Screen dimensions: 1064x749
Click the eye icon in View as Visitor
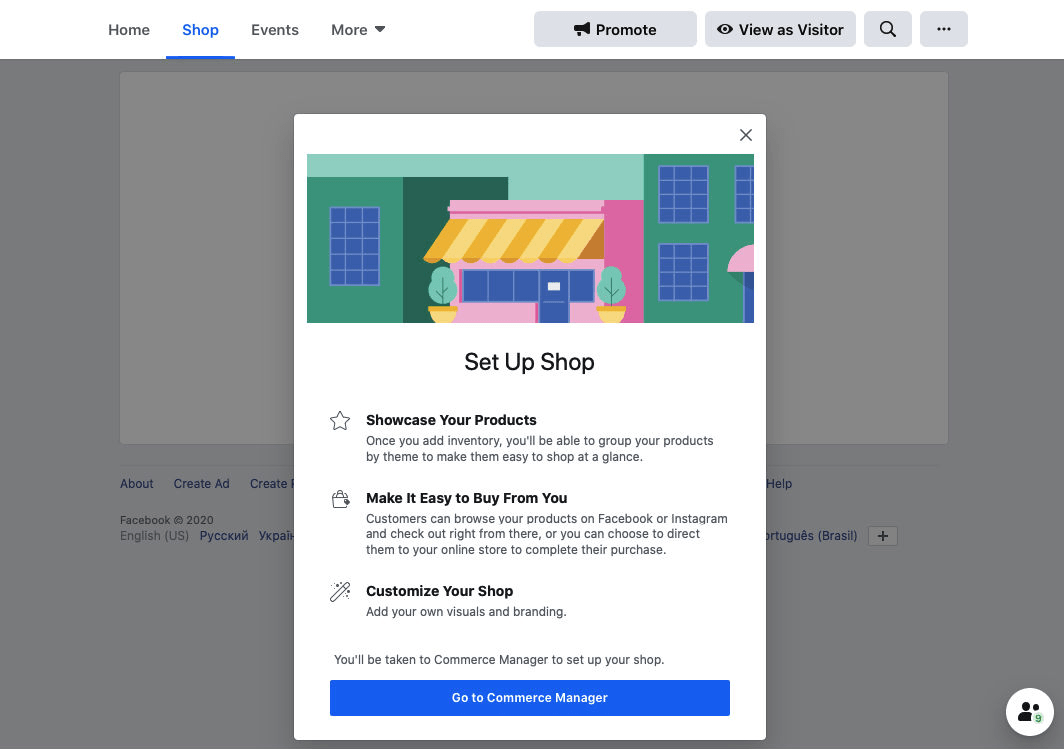pyautogui.click(x=724, y=29)
